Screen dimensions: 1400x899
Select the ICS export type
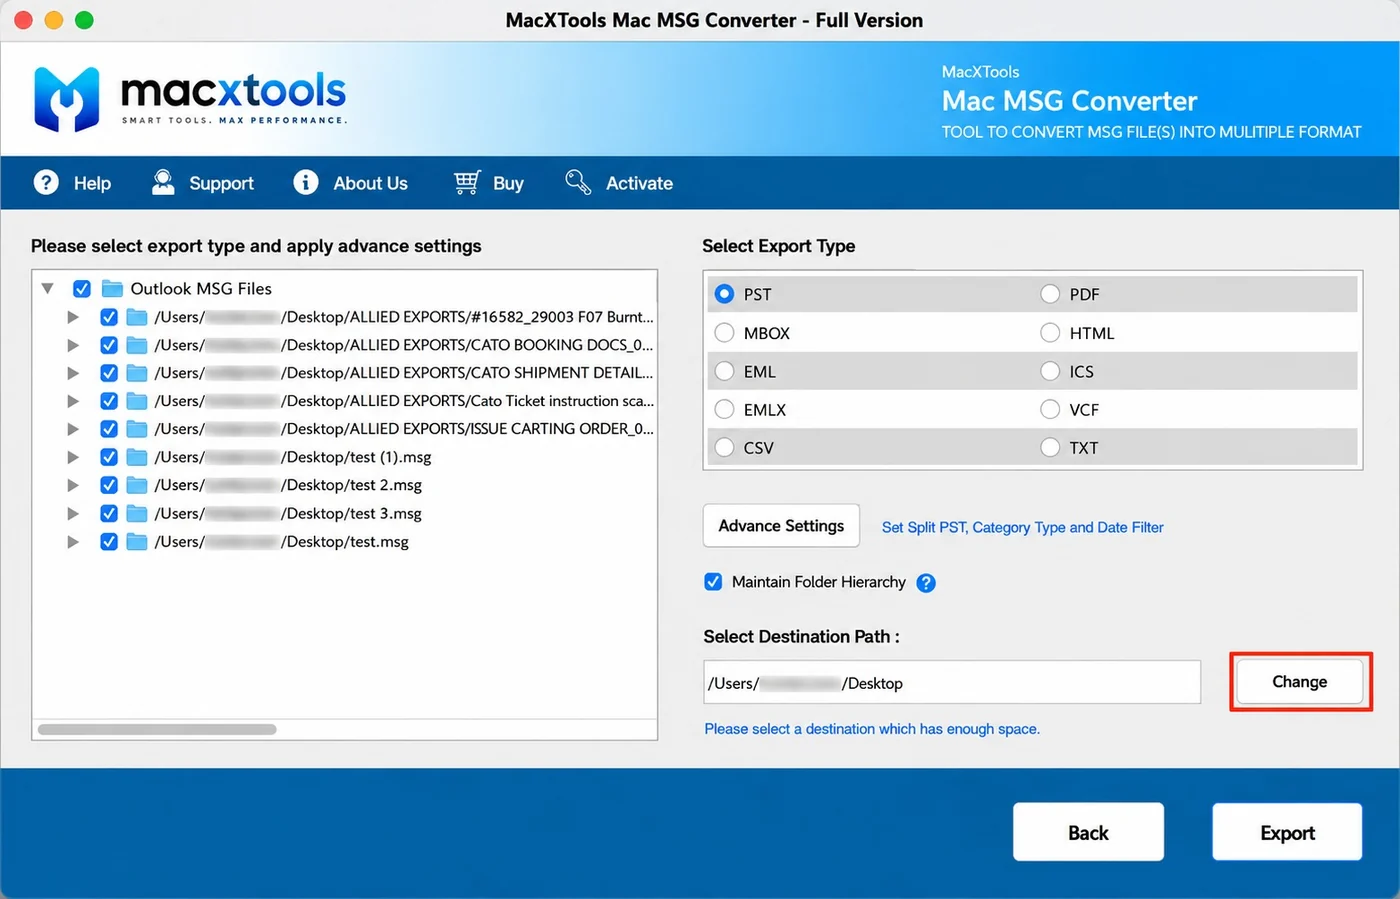(x=1050, y=371)
